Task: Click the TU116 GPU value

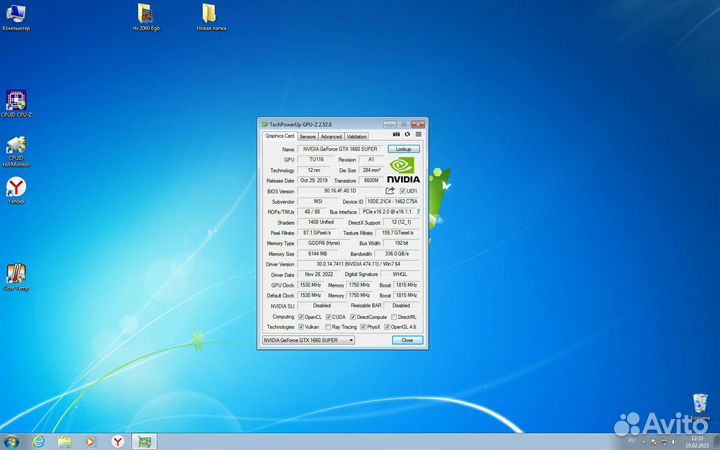Action: point(316,159)
